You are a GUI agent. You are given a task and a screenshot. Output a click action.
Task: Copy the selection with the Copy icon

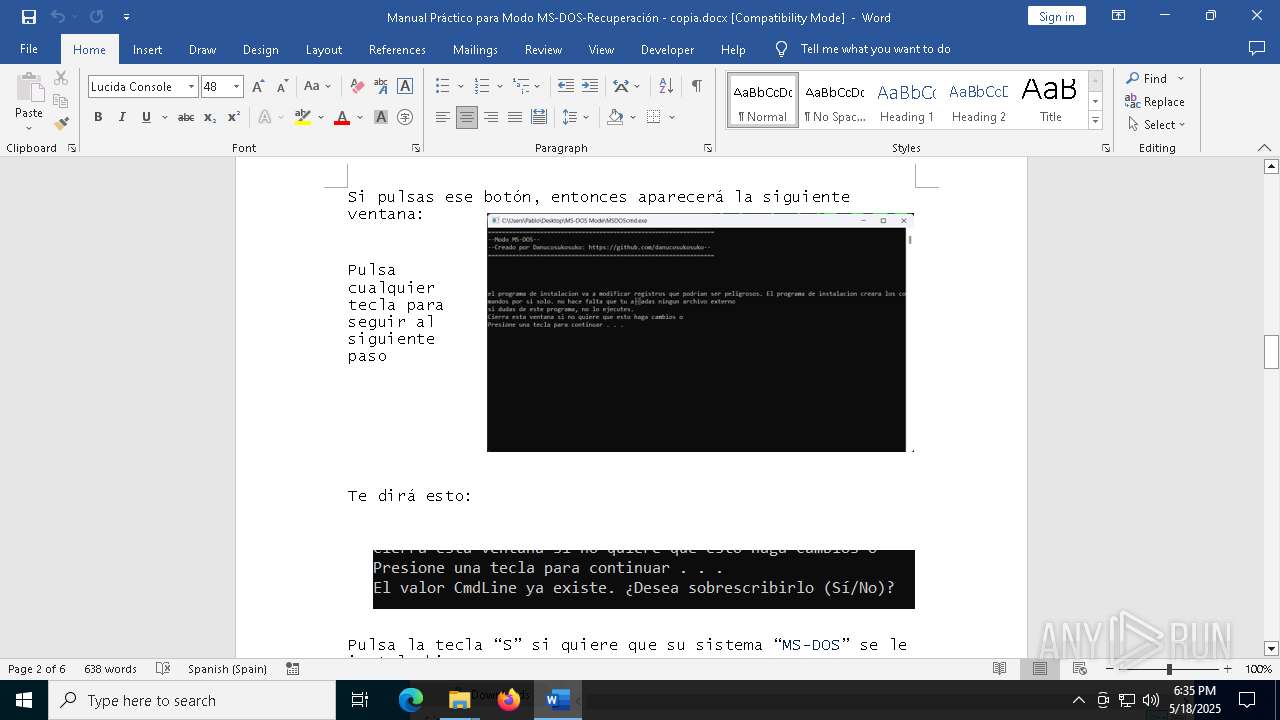point(61,101)
